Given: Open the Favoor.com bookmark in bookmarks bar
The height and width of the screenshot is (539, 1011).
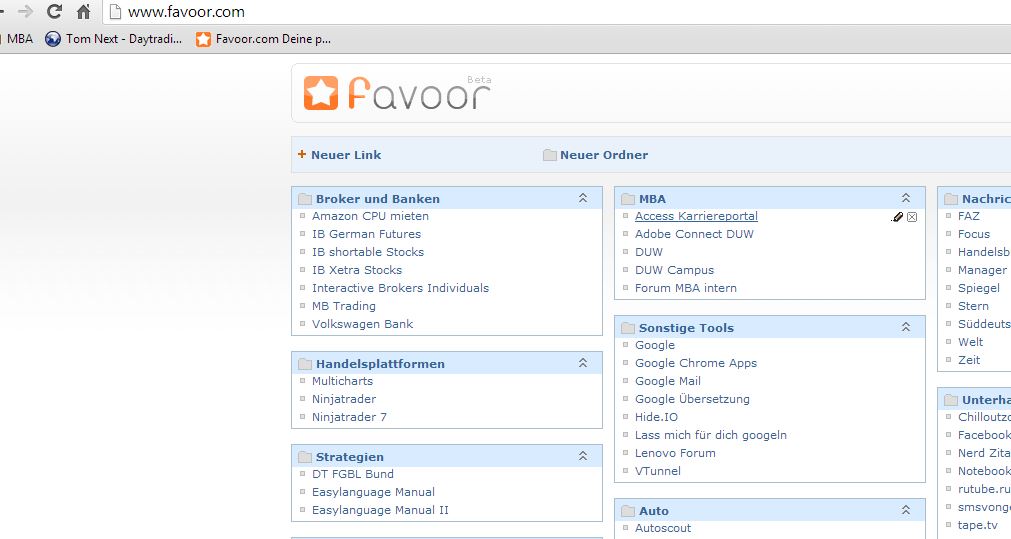Looking at the screenshot, I should pyautogui.click(x=264, y=39).
